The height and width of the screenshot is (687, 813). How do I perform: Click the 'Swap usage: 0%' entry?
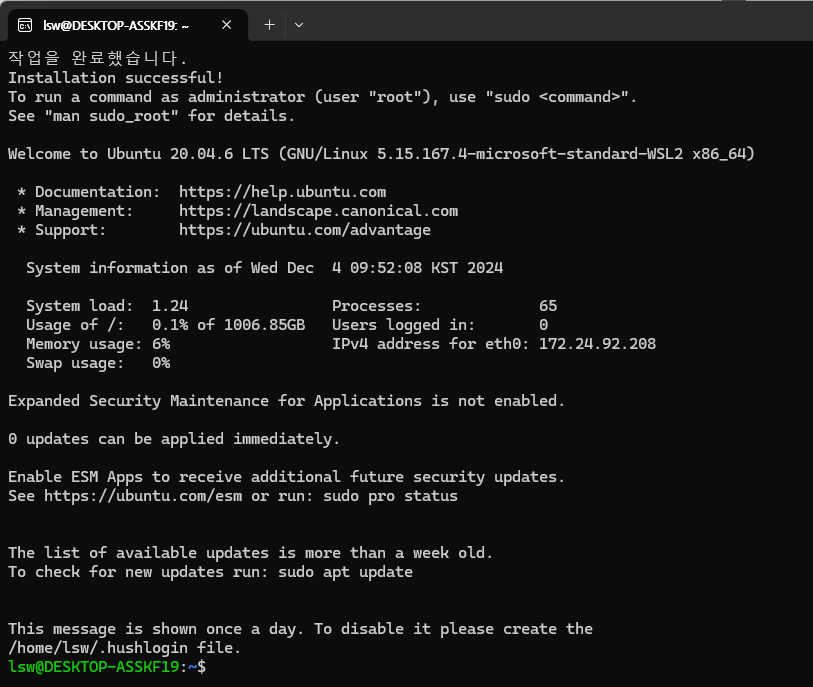coord(99,363)
